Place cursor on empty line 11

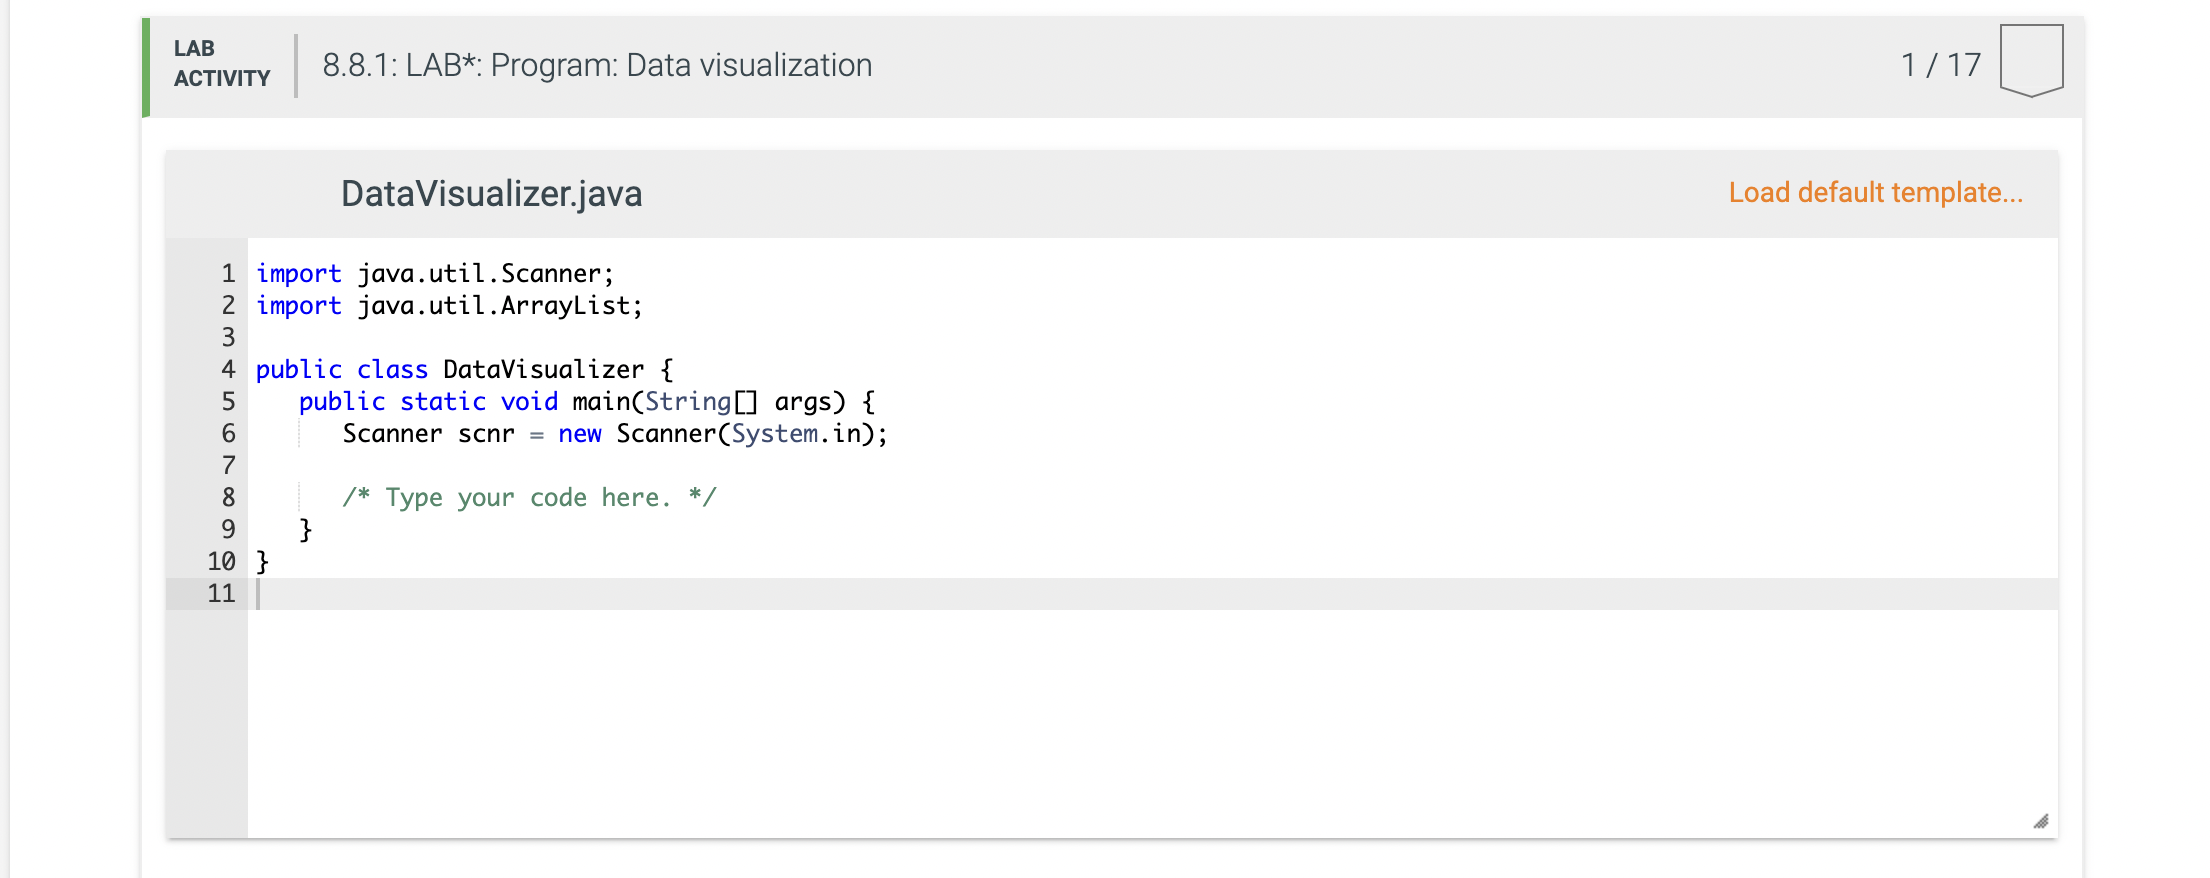1152,594
